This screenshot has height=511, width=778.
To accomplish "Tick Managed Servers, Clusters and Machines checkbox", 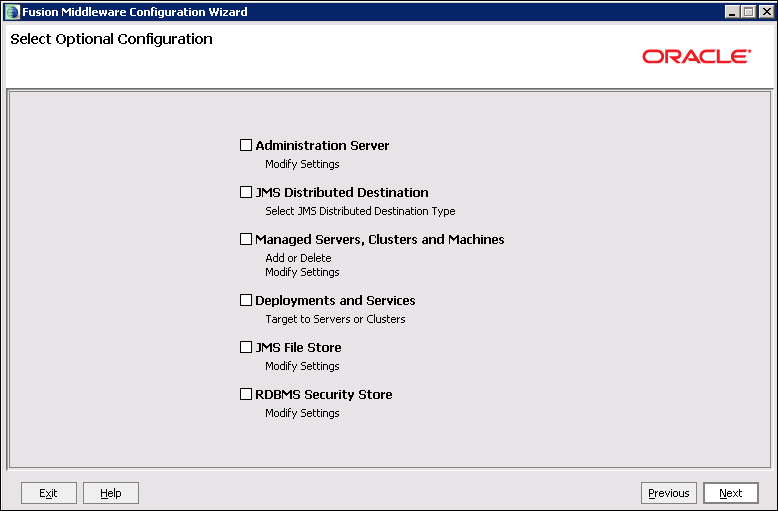I will (246, 239).
